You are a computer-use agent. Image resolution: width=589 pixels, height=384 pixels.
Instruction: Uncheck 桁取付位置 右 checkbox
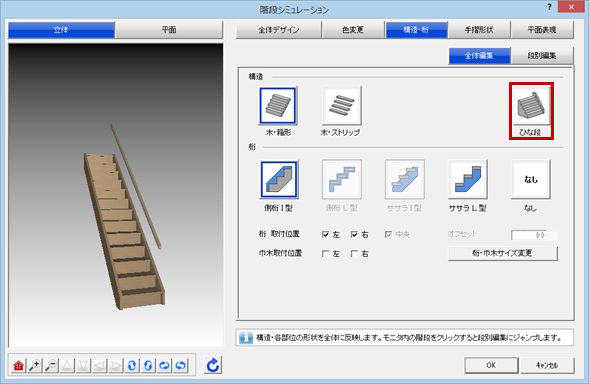354,234
